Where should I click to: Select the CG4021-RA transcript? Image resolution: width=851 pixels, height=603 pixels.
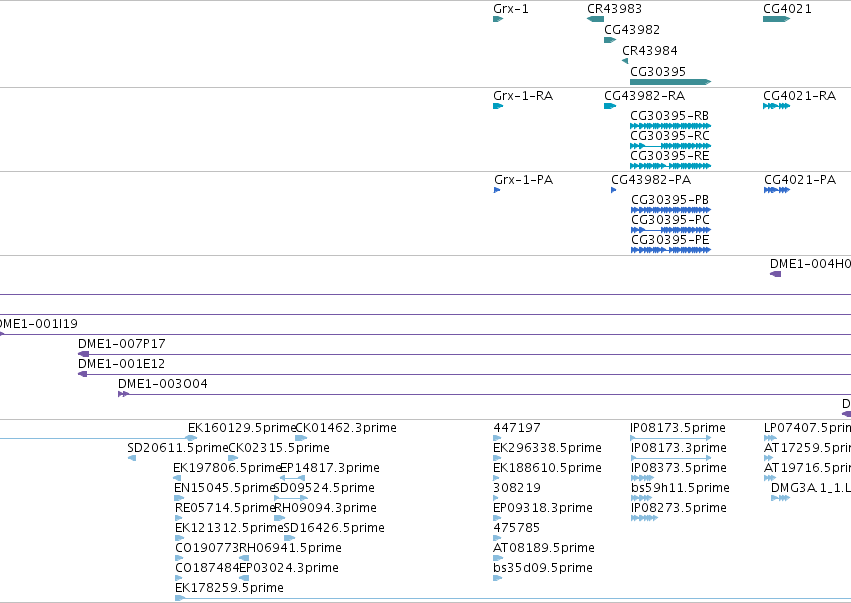tap(776, 106)
